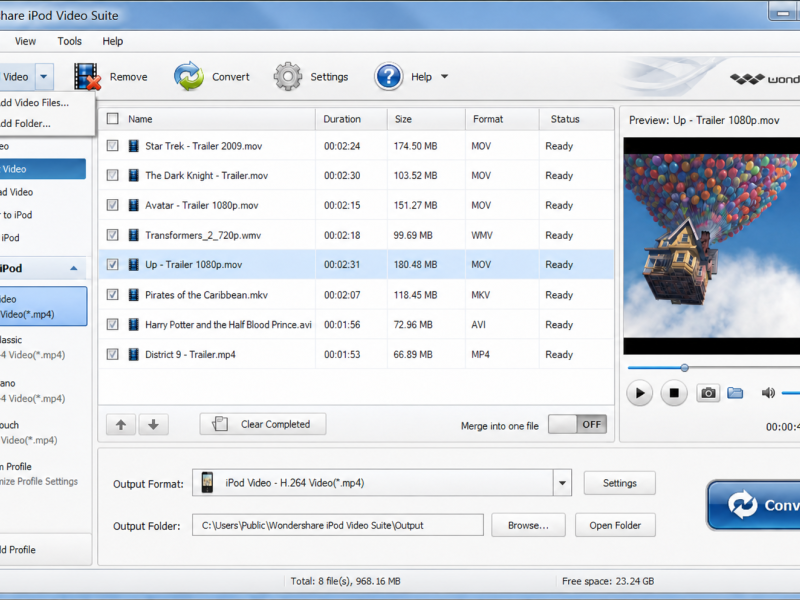This screenshot has height=600, width=800.
Task: Collapse the iPod section in sidebar
Action: pos(73,268)
